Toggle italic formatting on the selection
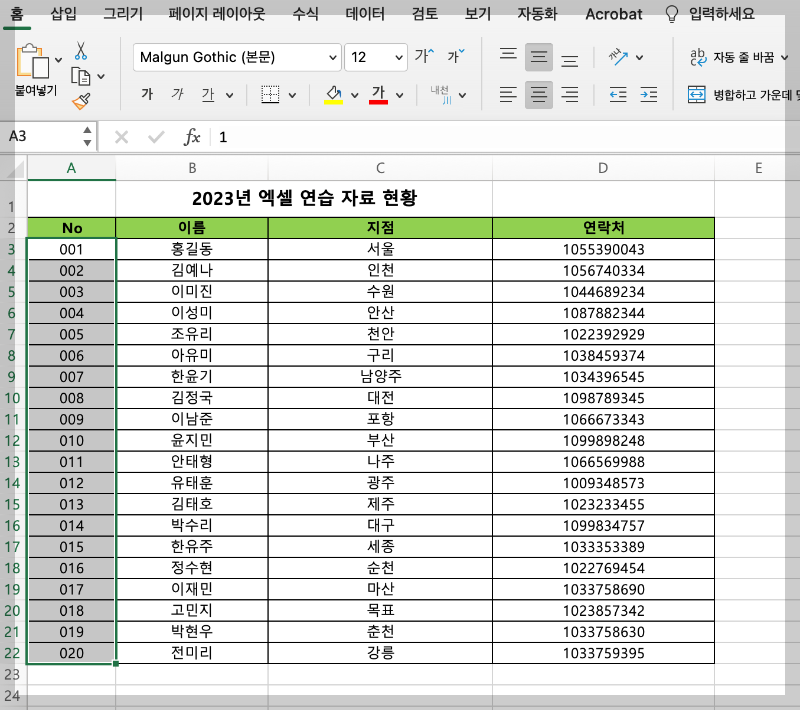Image resolution: width=800 pixels, height=710 pixels. pyautogui.click(x=177, y=94)
